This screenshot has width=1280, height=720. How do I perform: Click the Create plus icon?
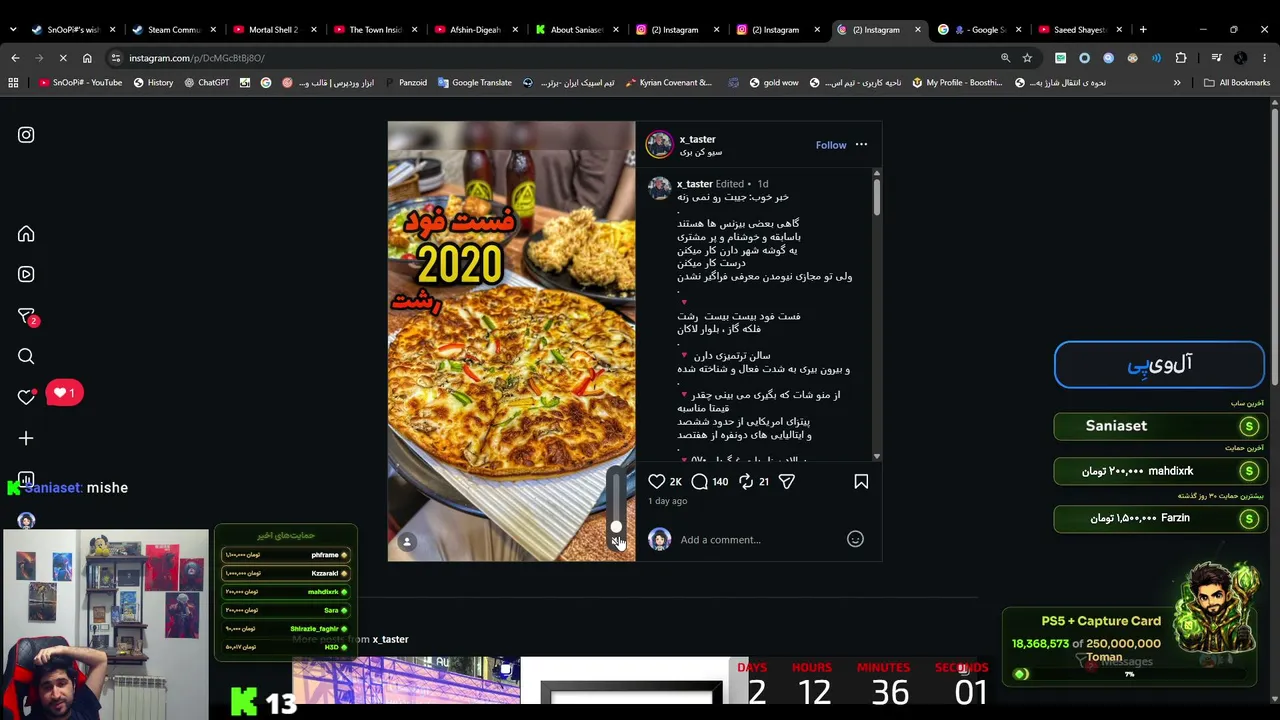point(26,438)
